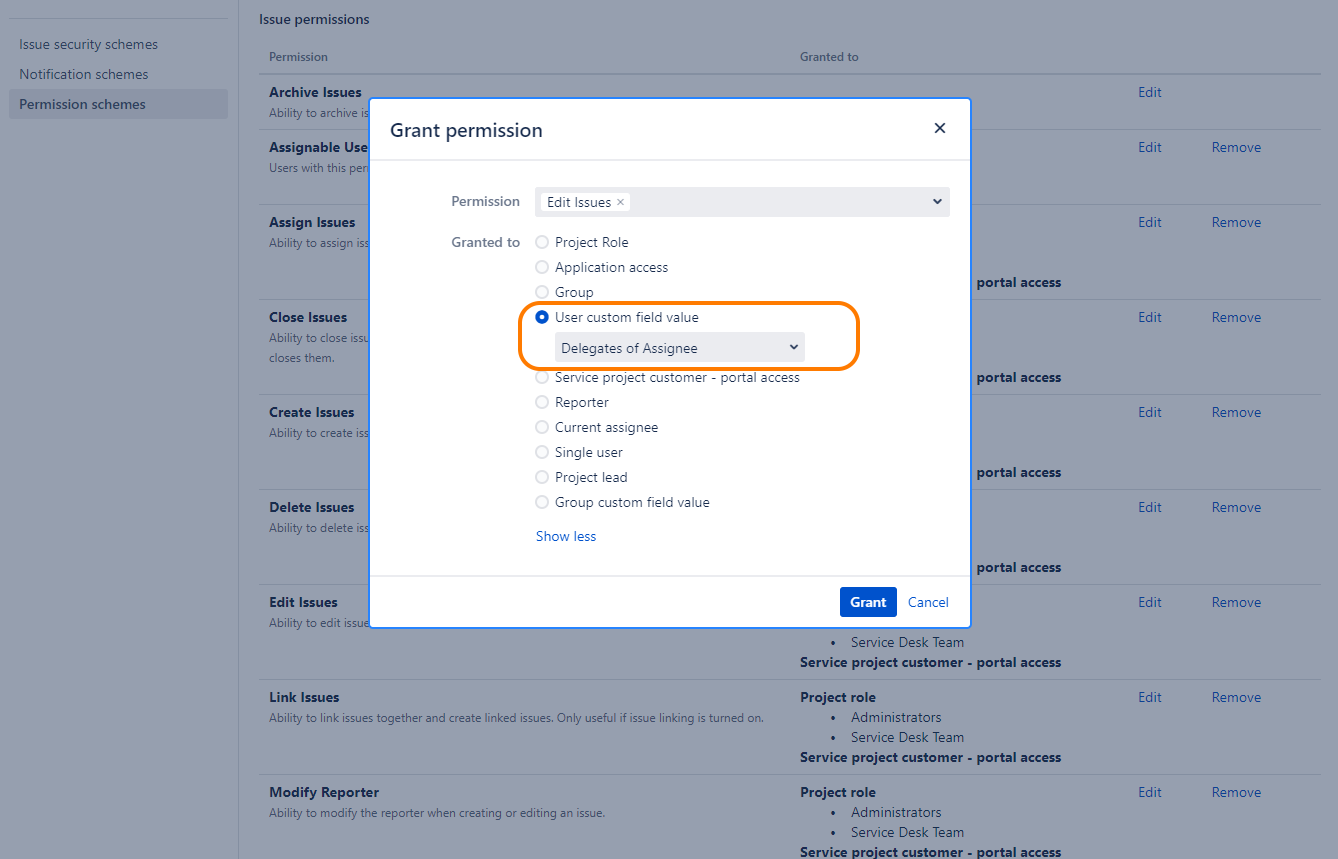1338x859 pixels.
Task: Select the Single user radio button
Action: pyautogui.click(x=542, y=452)
